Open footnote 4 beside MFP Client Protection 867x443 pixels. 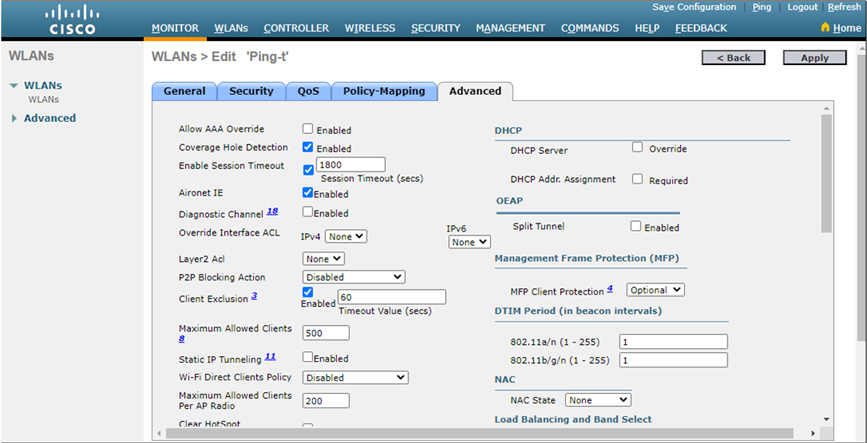point(609,289)
